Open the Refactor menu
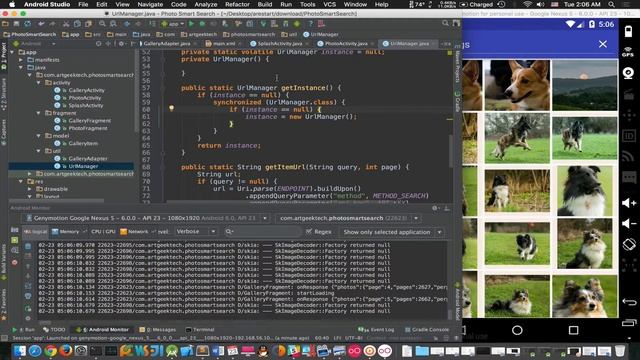Image resolution: width=640 pixels, height=360 pixels. point(237,4)
